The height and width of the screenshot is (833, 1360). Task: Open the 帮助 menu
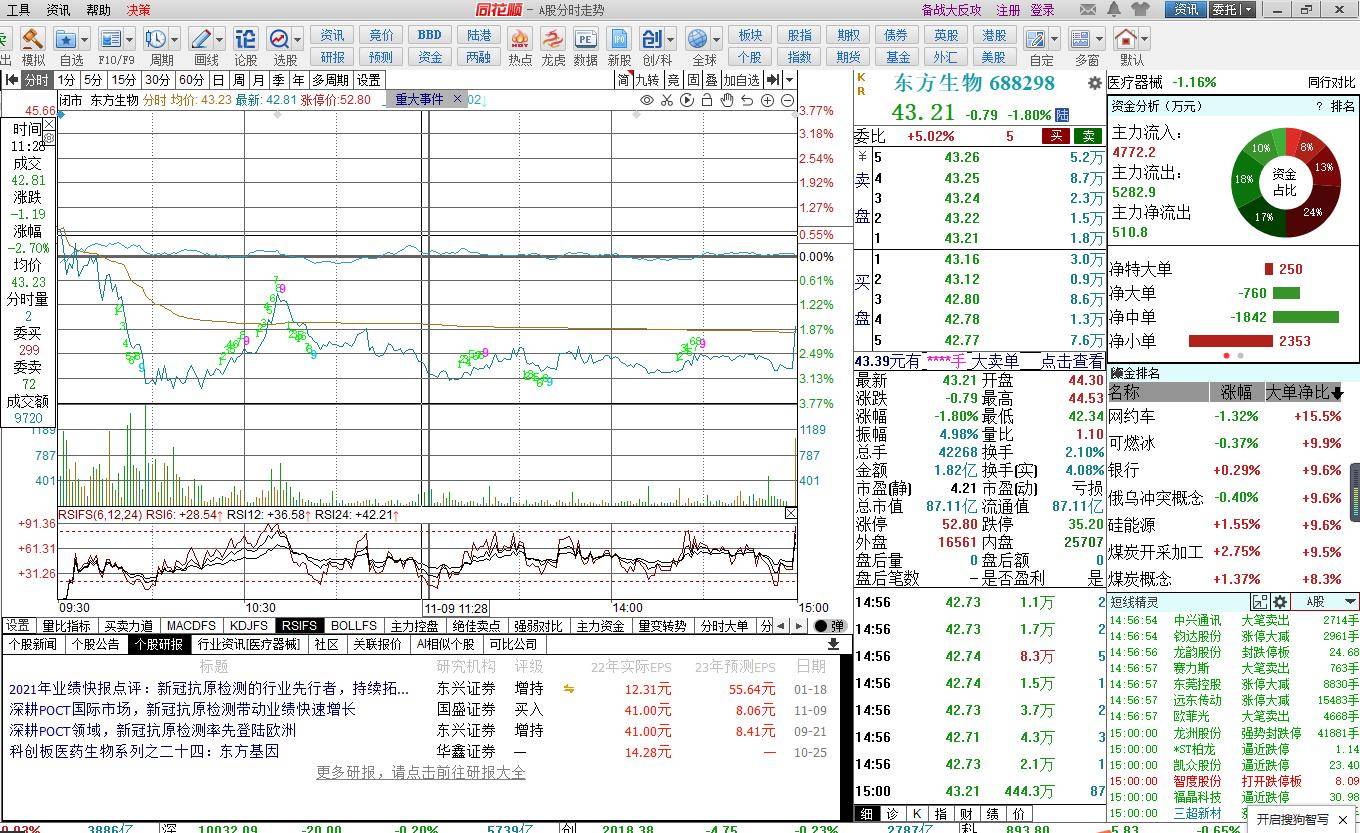pos(98,10)
